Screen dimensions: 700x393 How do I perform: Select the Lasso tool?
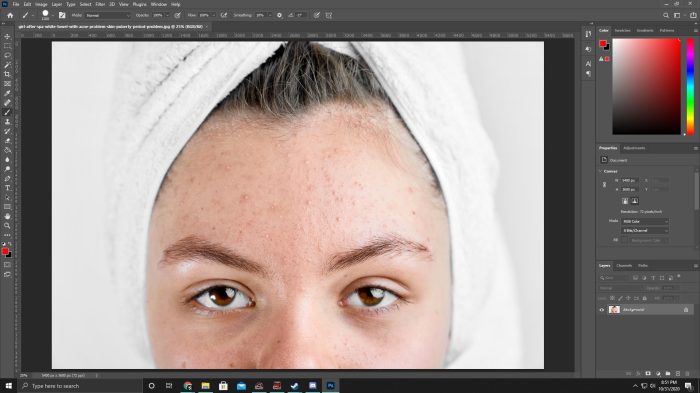(x=7, y=55)
